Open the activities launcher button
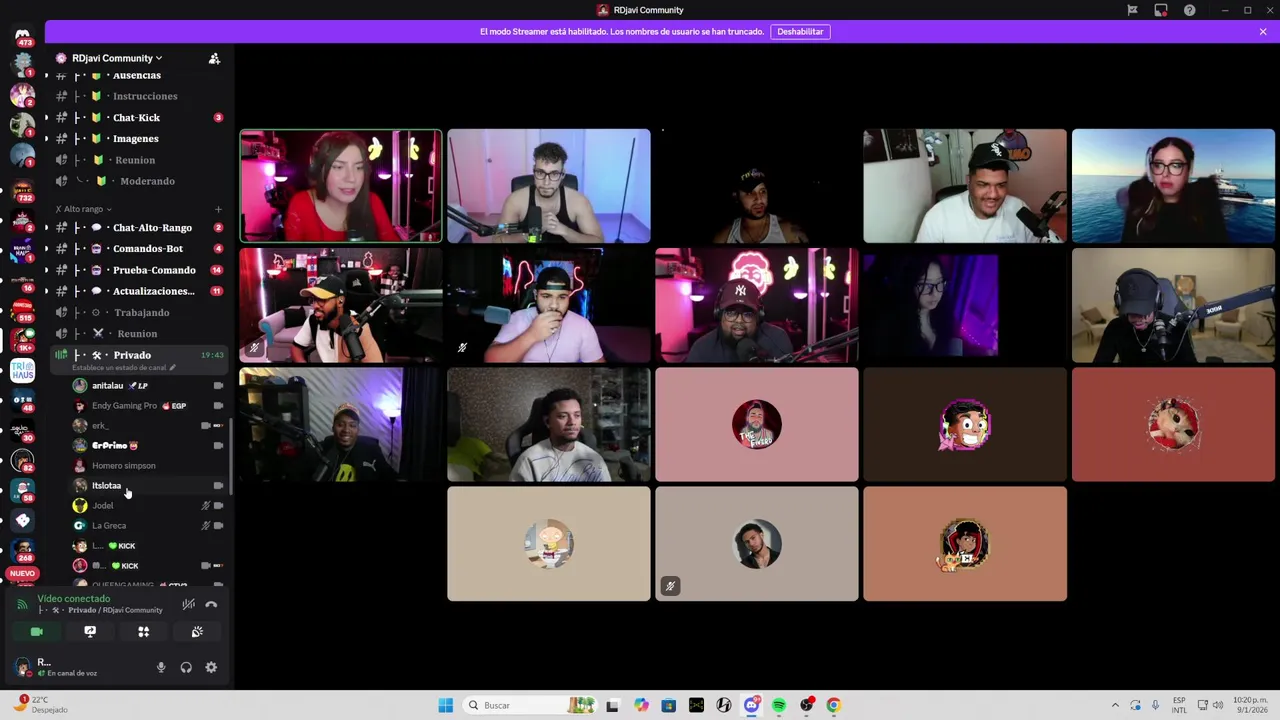The image size is (1280, 720). pos(143,632)
